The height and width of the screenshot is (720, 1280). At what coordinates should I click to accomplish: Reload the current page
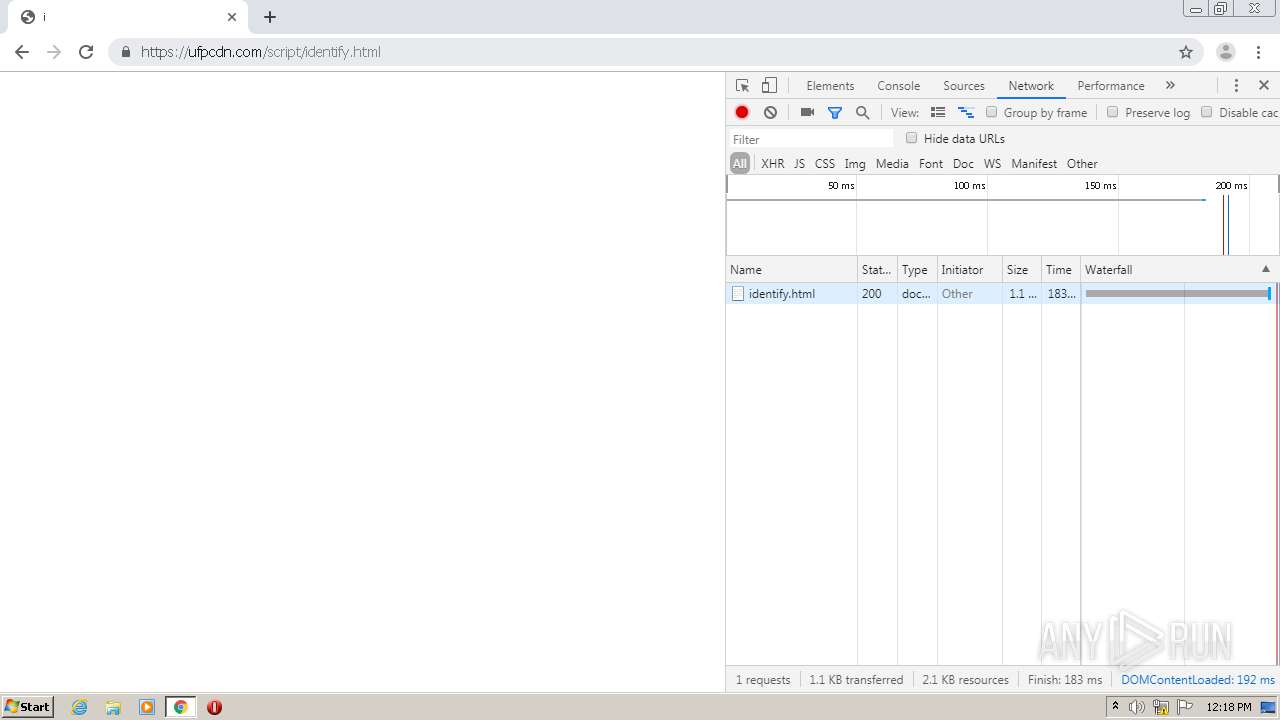point(86,52)
